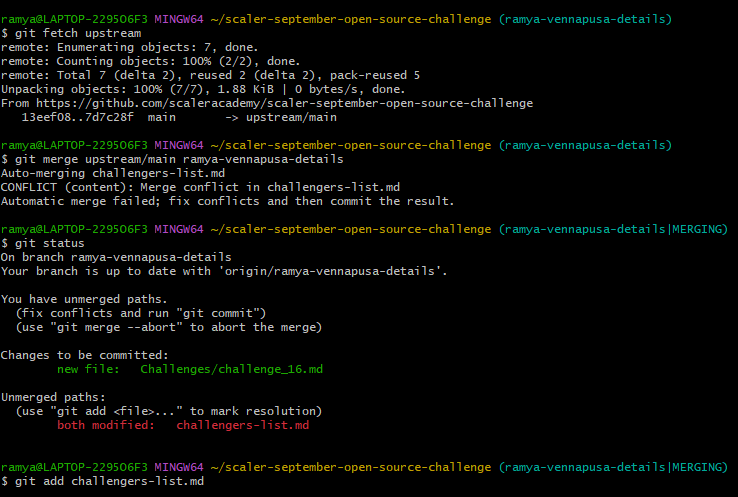The width and height of the screenshot is (738, 497).
Task: Click the 'git merge --abort' hint line
Action: tap(169, 328)
